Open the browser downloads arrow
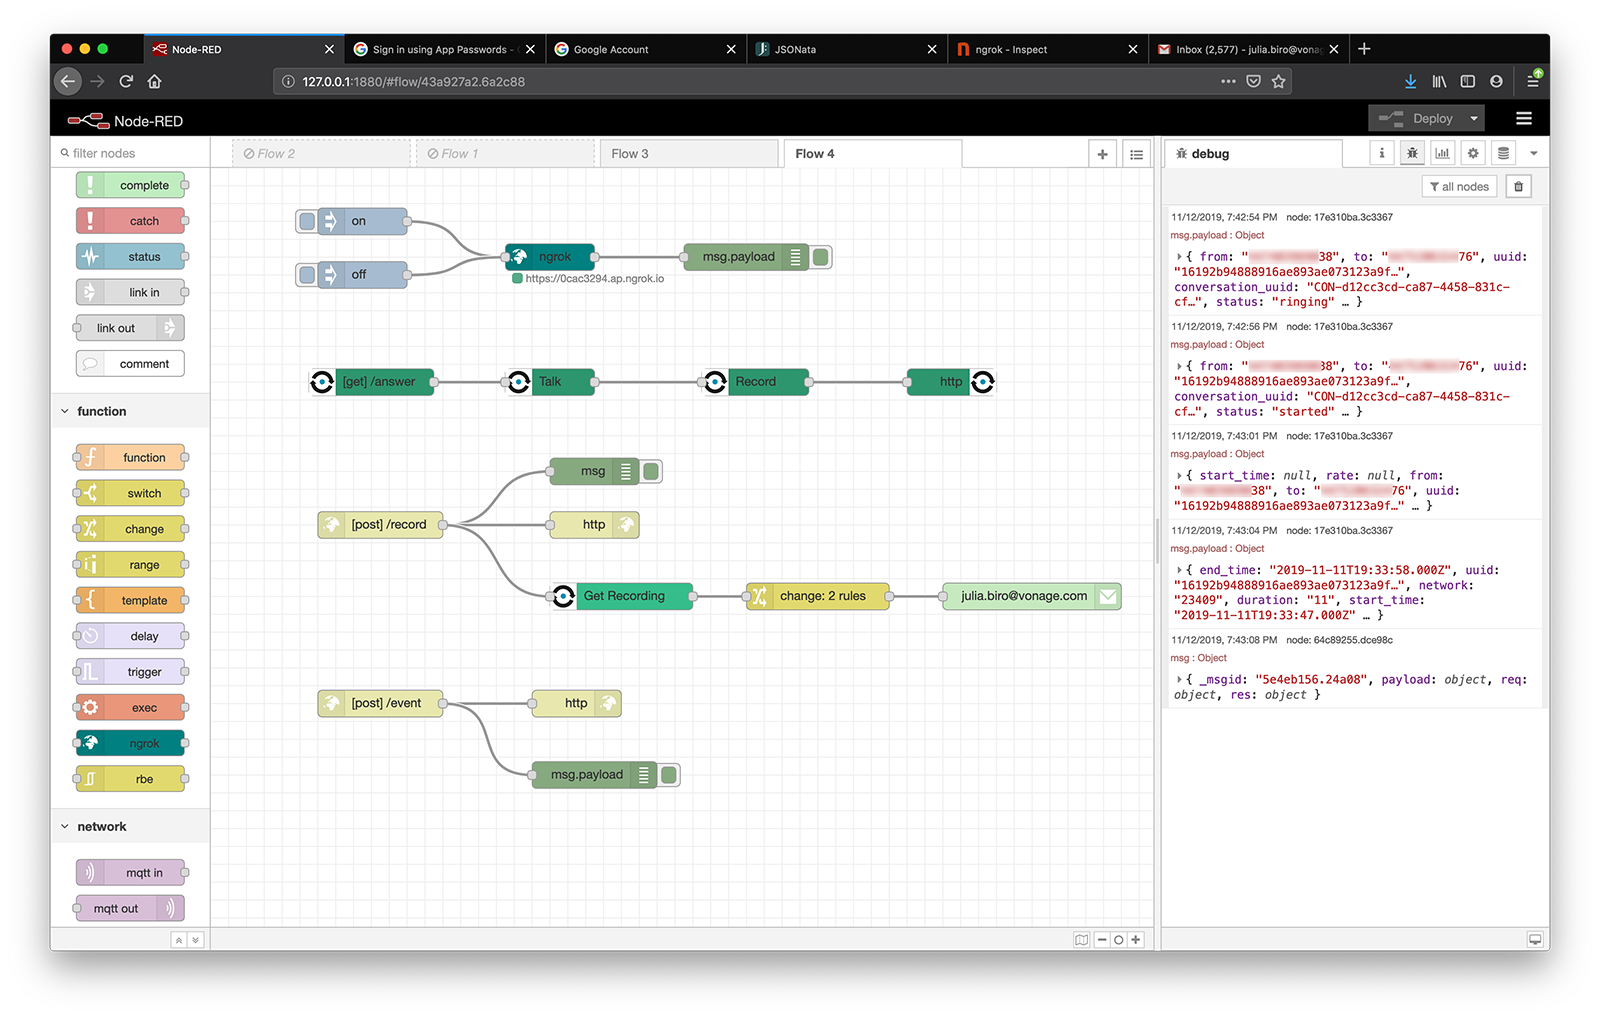Viewport: 1600px width, 1017px height. point(1410,82)
